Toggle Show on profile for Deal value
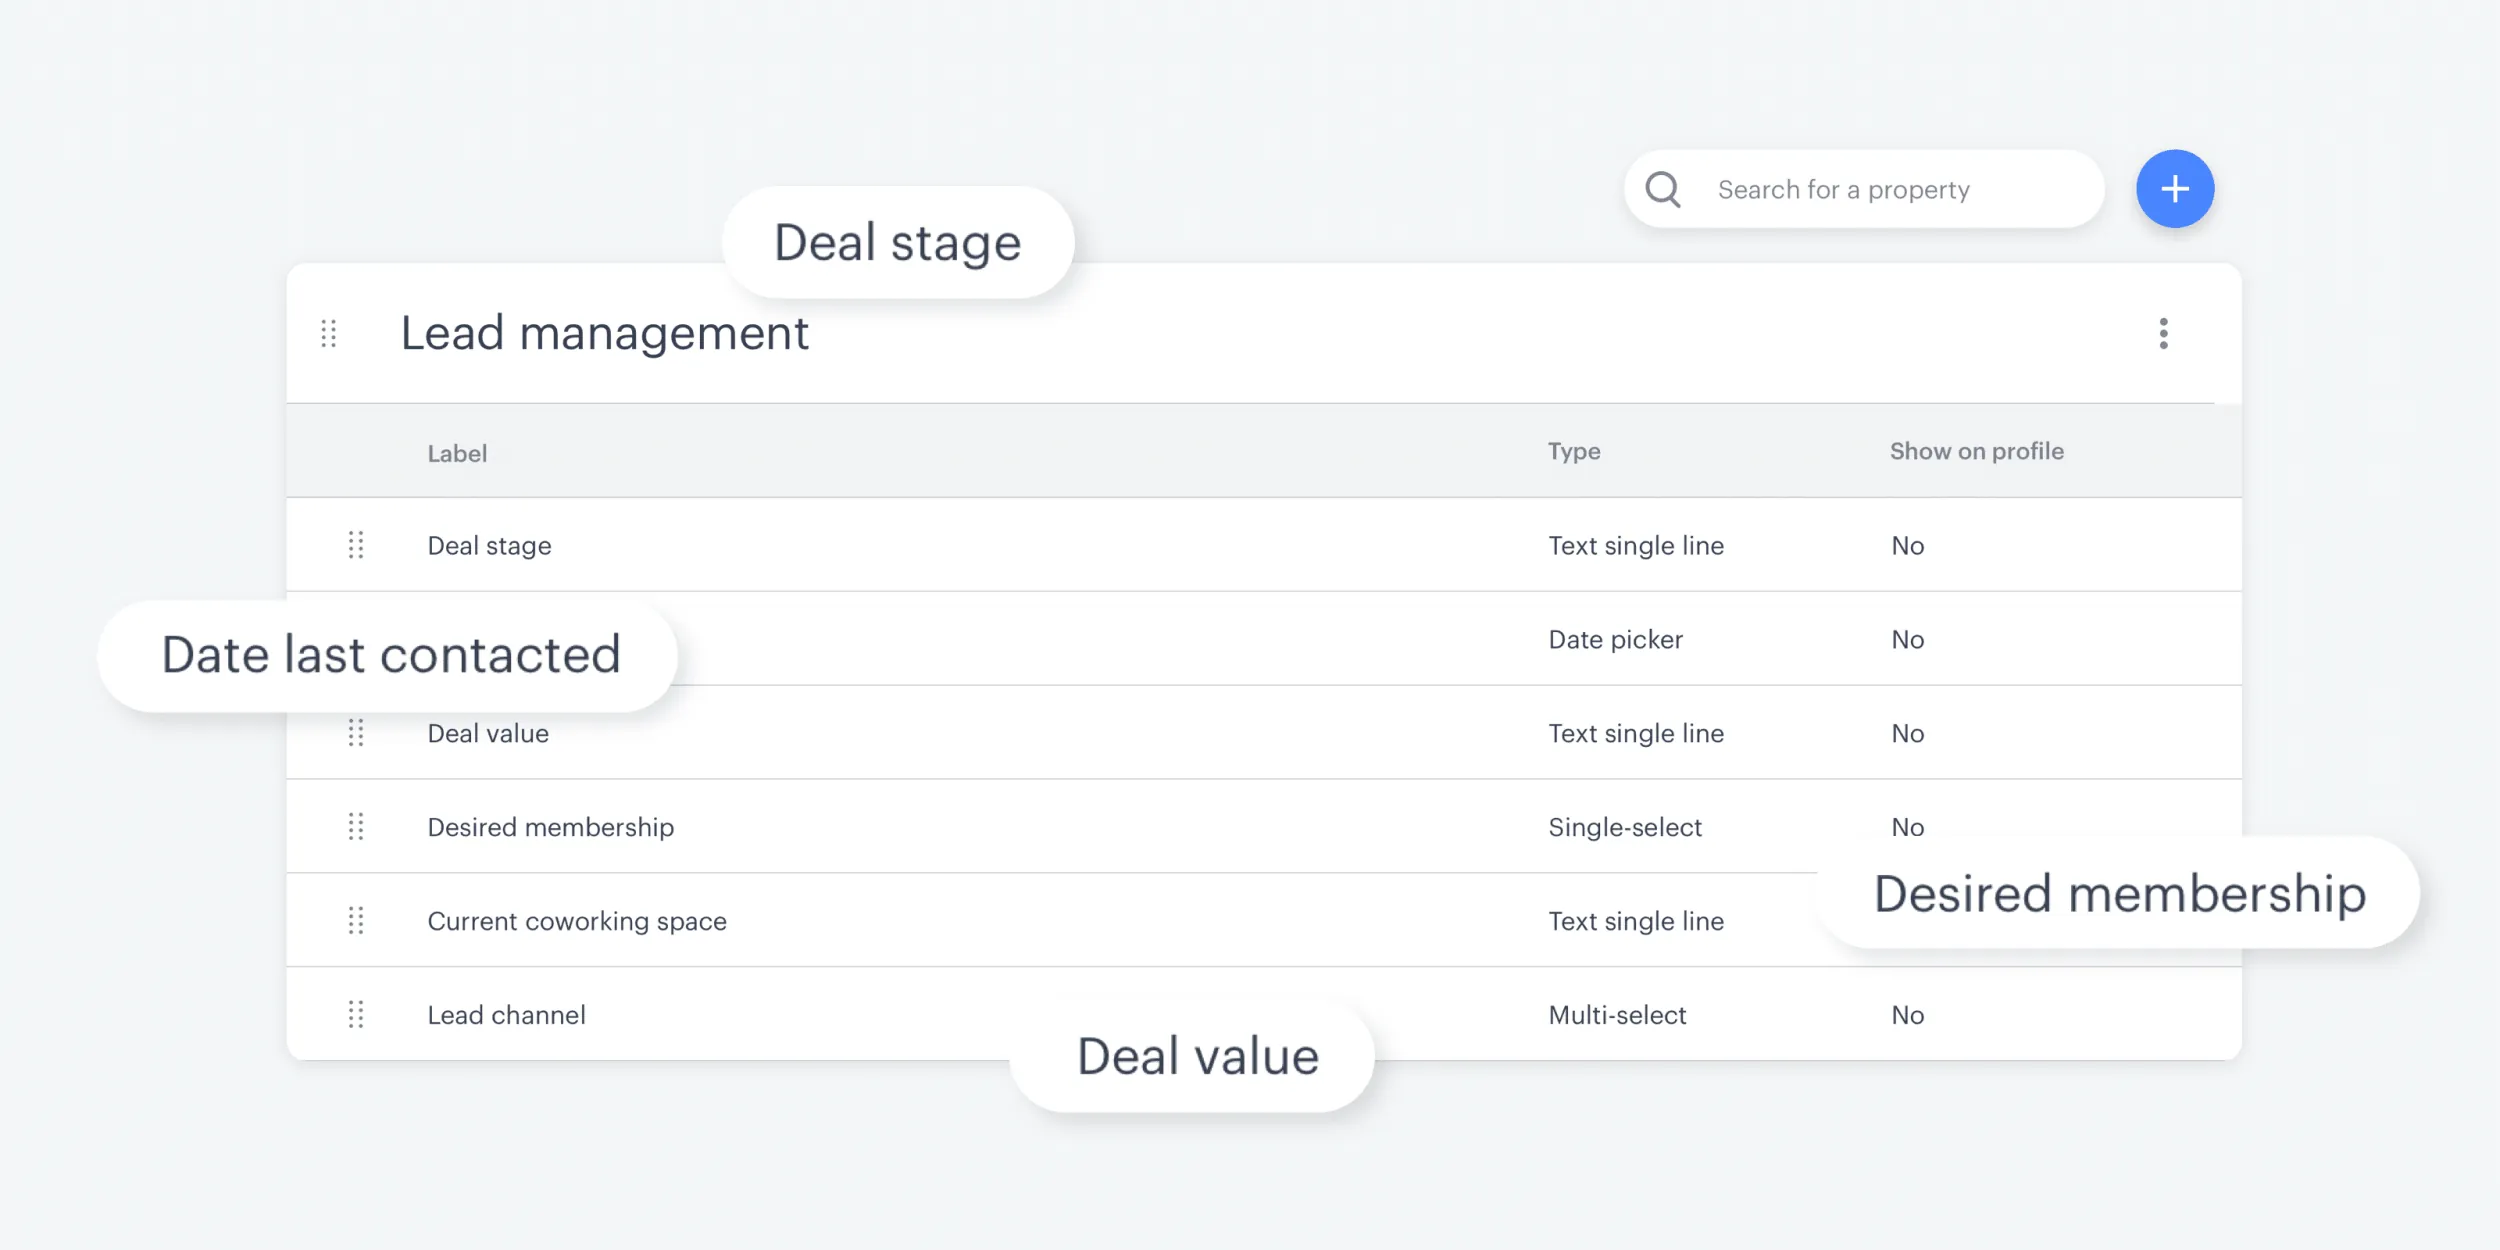This screenshot has height=1250, width=2500. coord(1907,732)
